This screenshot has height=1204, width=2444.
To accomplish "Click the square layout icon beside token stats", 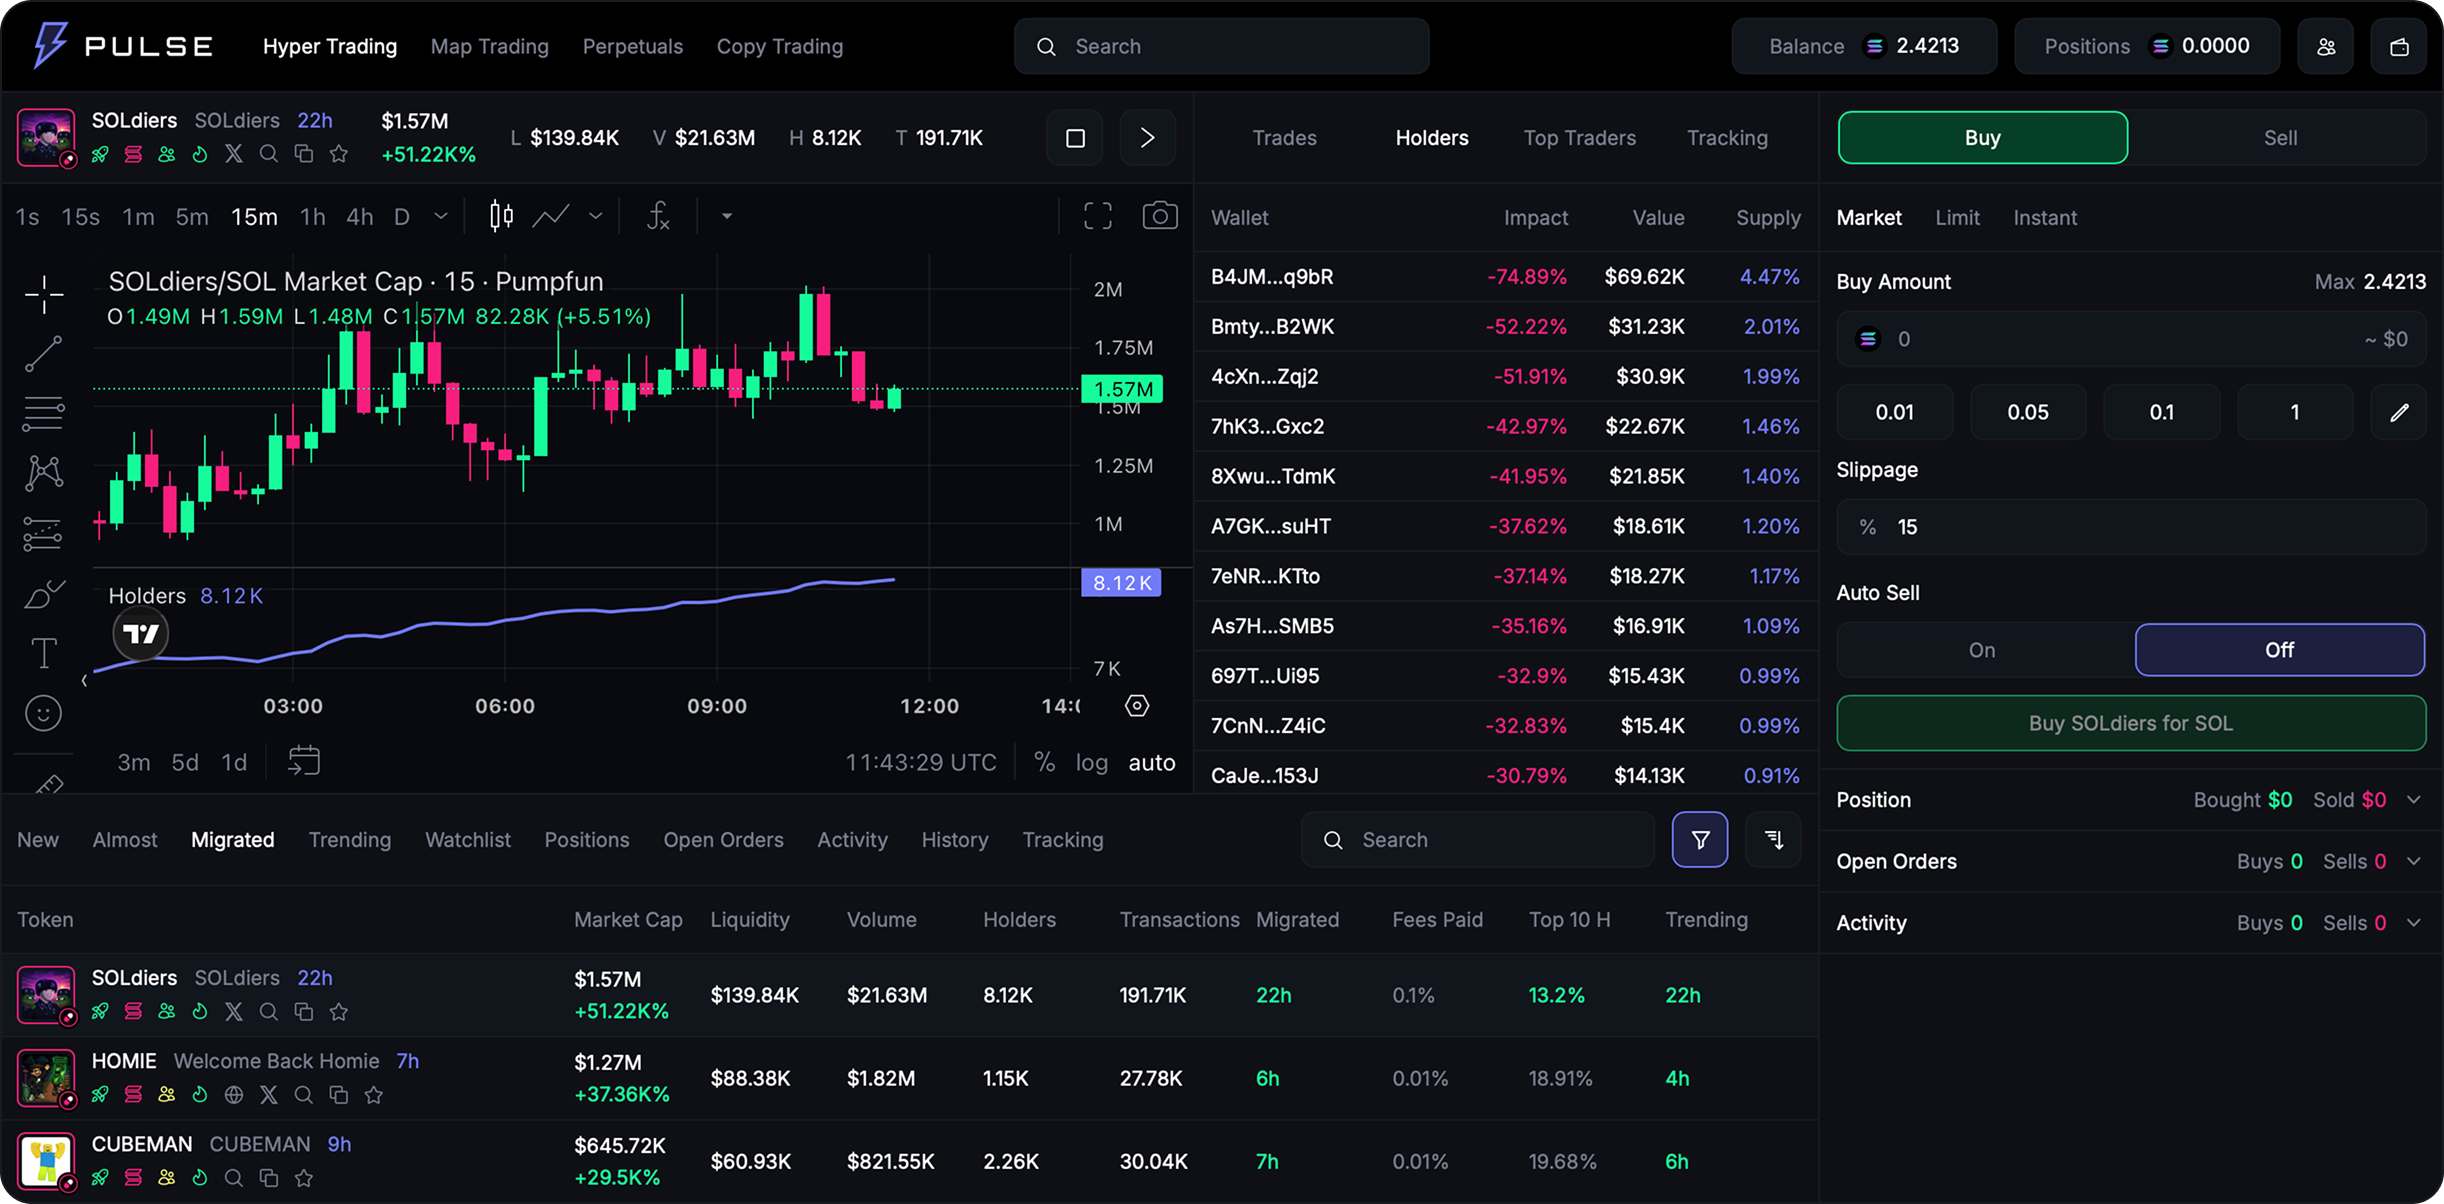I will pyautogui.click(x=1075, y=138).
